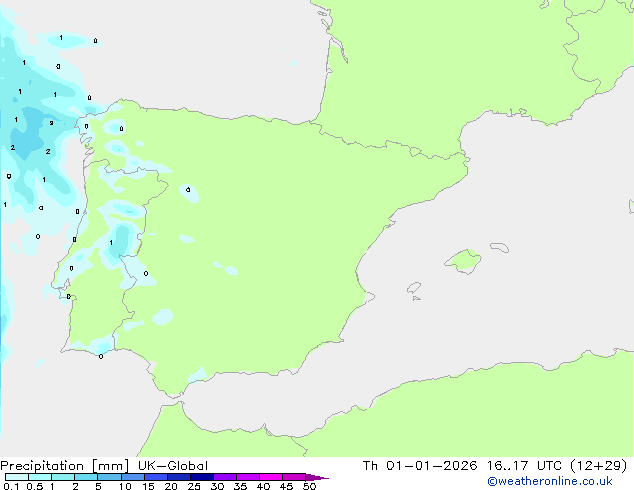This screenshot has height=490, width=634.
Task: Click the Mallorca island on the map
Action: (x=463, y=261)
